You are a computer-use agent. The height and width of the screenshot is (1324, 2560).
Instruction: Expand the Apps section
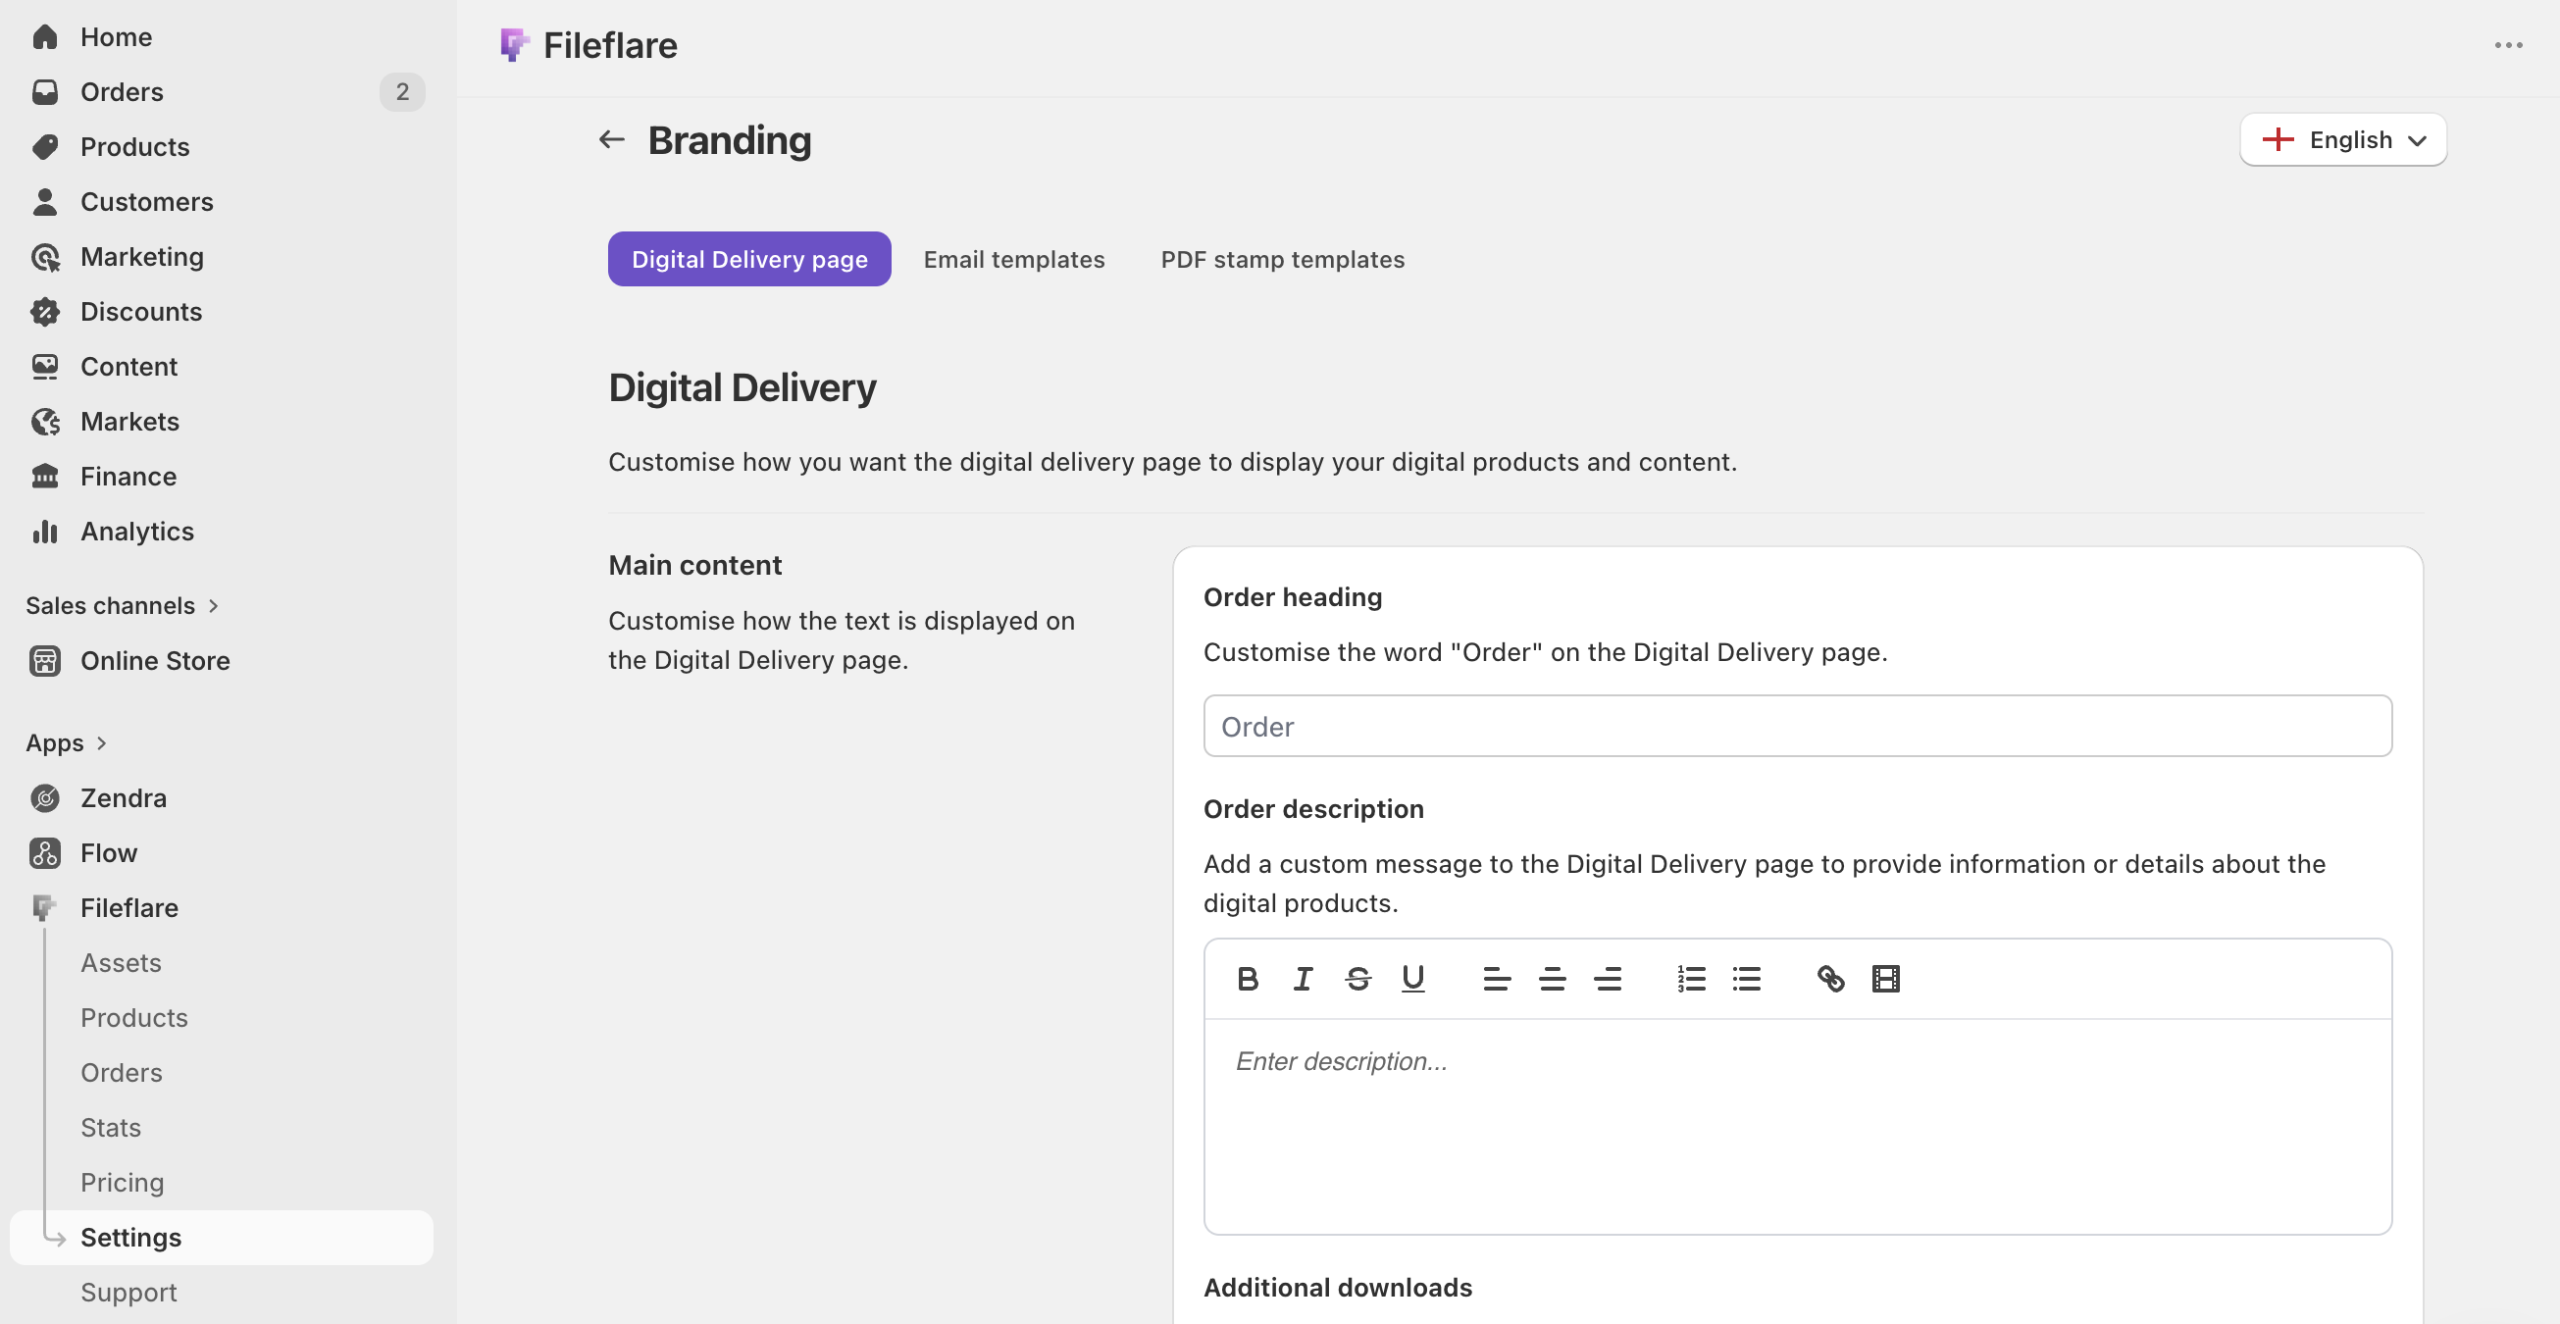pyautogui.click(x=66, y=743)
